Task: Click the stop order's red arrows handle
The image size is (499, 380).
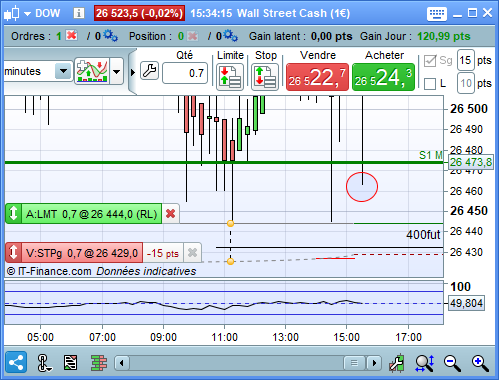Action: click(x=13, y=253)
